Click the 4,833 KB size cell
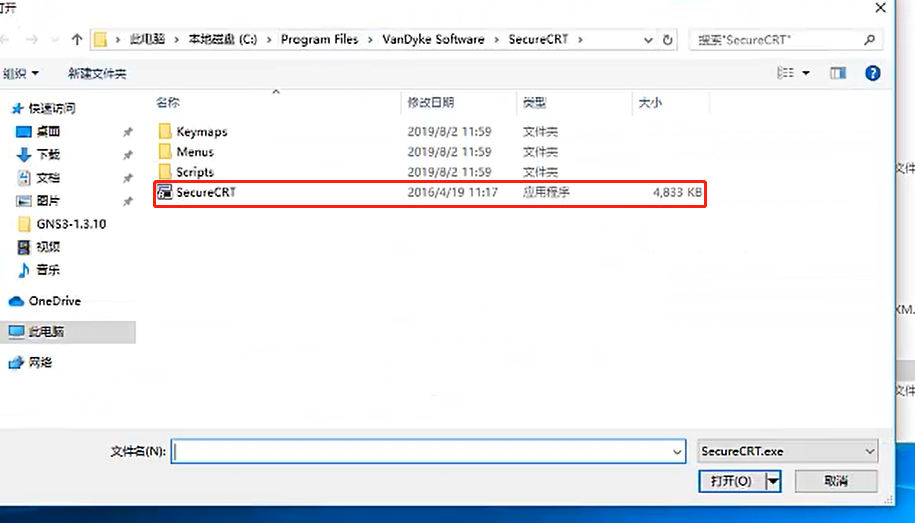Viewport: 915px width, 523px height. [677, 192]
